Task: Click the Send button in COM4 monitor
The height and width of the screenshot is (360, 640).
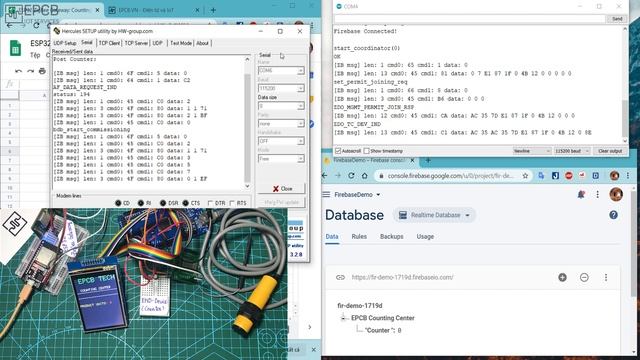Action: pyautogui.click(x=617, y=19)
